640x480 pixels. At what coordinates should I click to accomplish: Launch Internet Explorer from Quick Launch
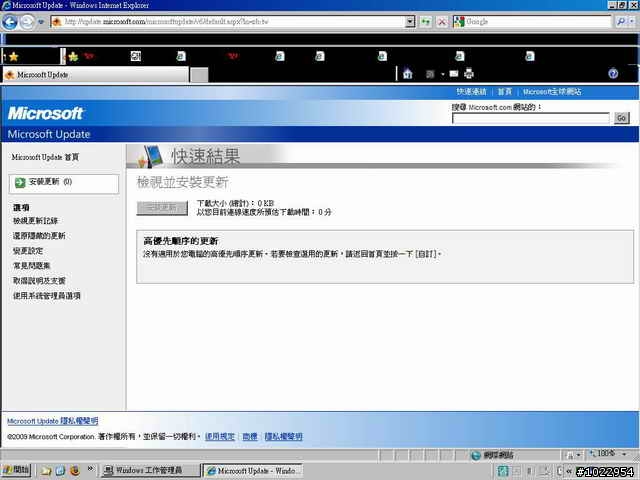(x=60, y=471)
